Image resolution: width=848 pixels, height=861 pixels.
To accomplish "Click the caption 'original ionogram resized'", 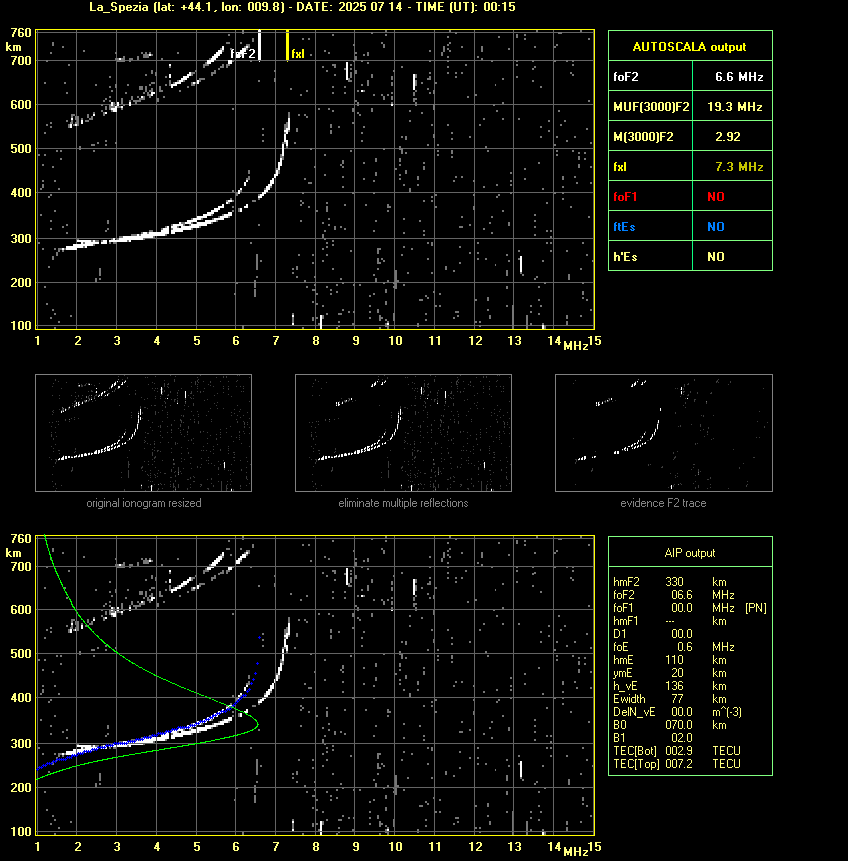I will tap(144, 503).
